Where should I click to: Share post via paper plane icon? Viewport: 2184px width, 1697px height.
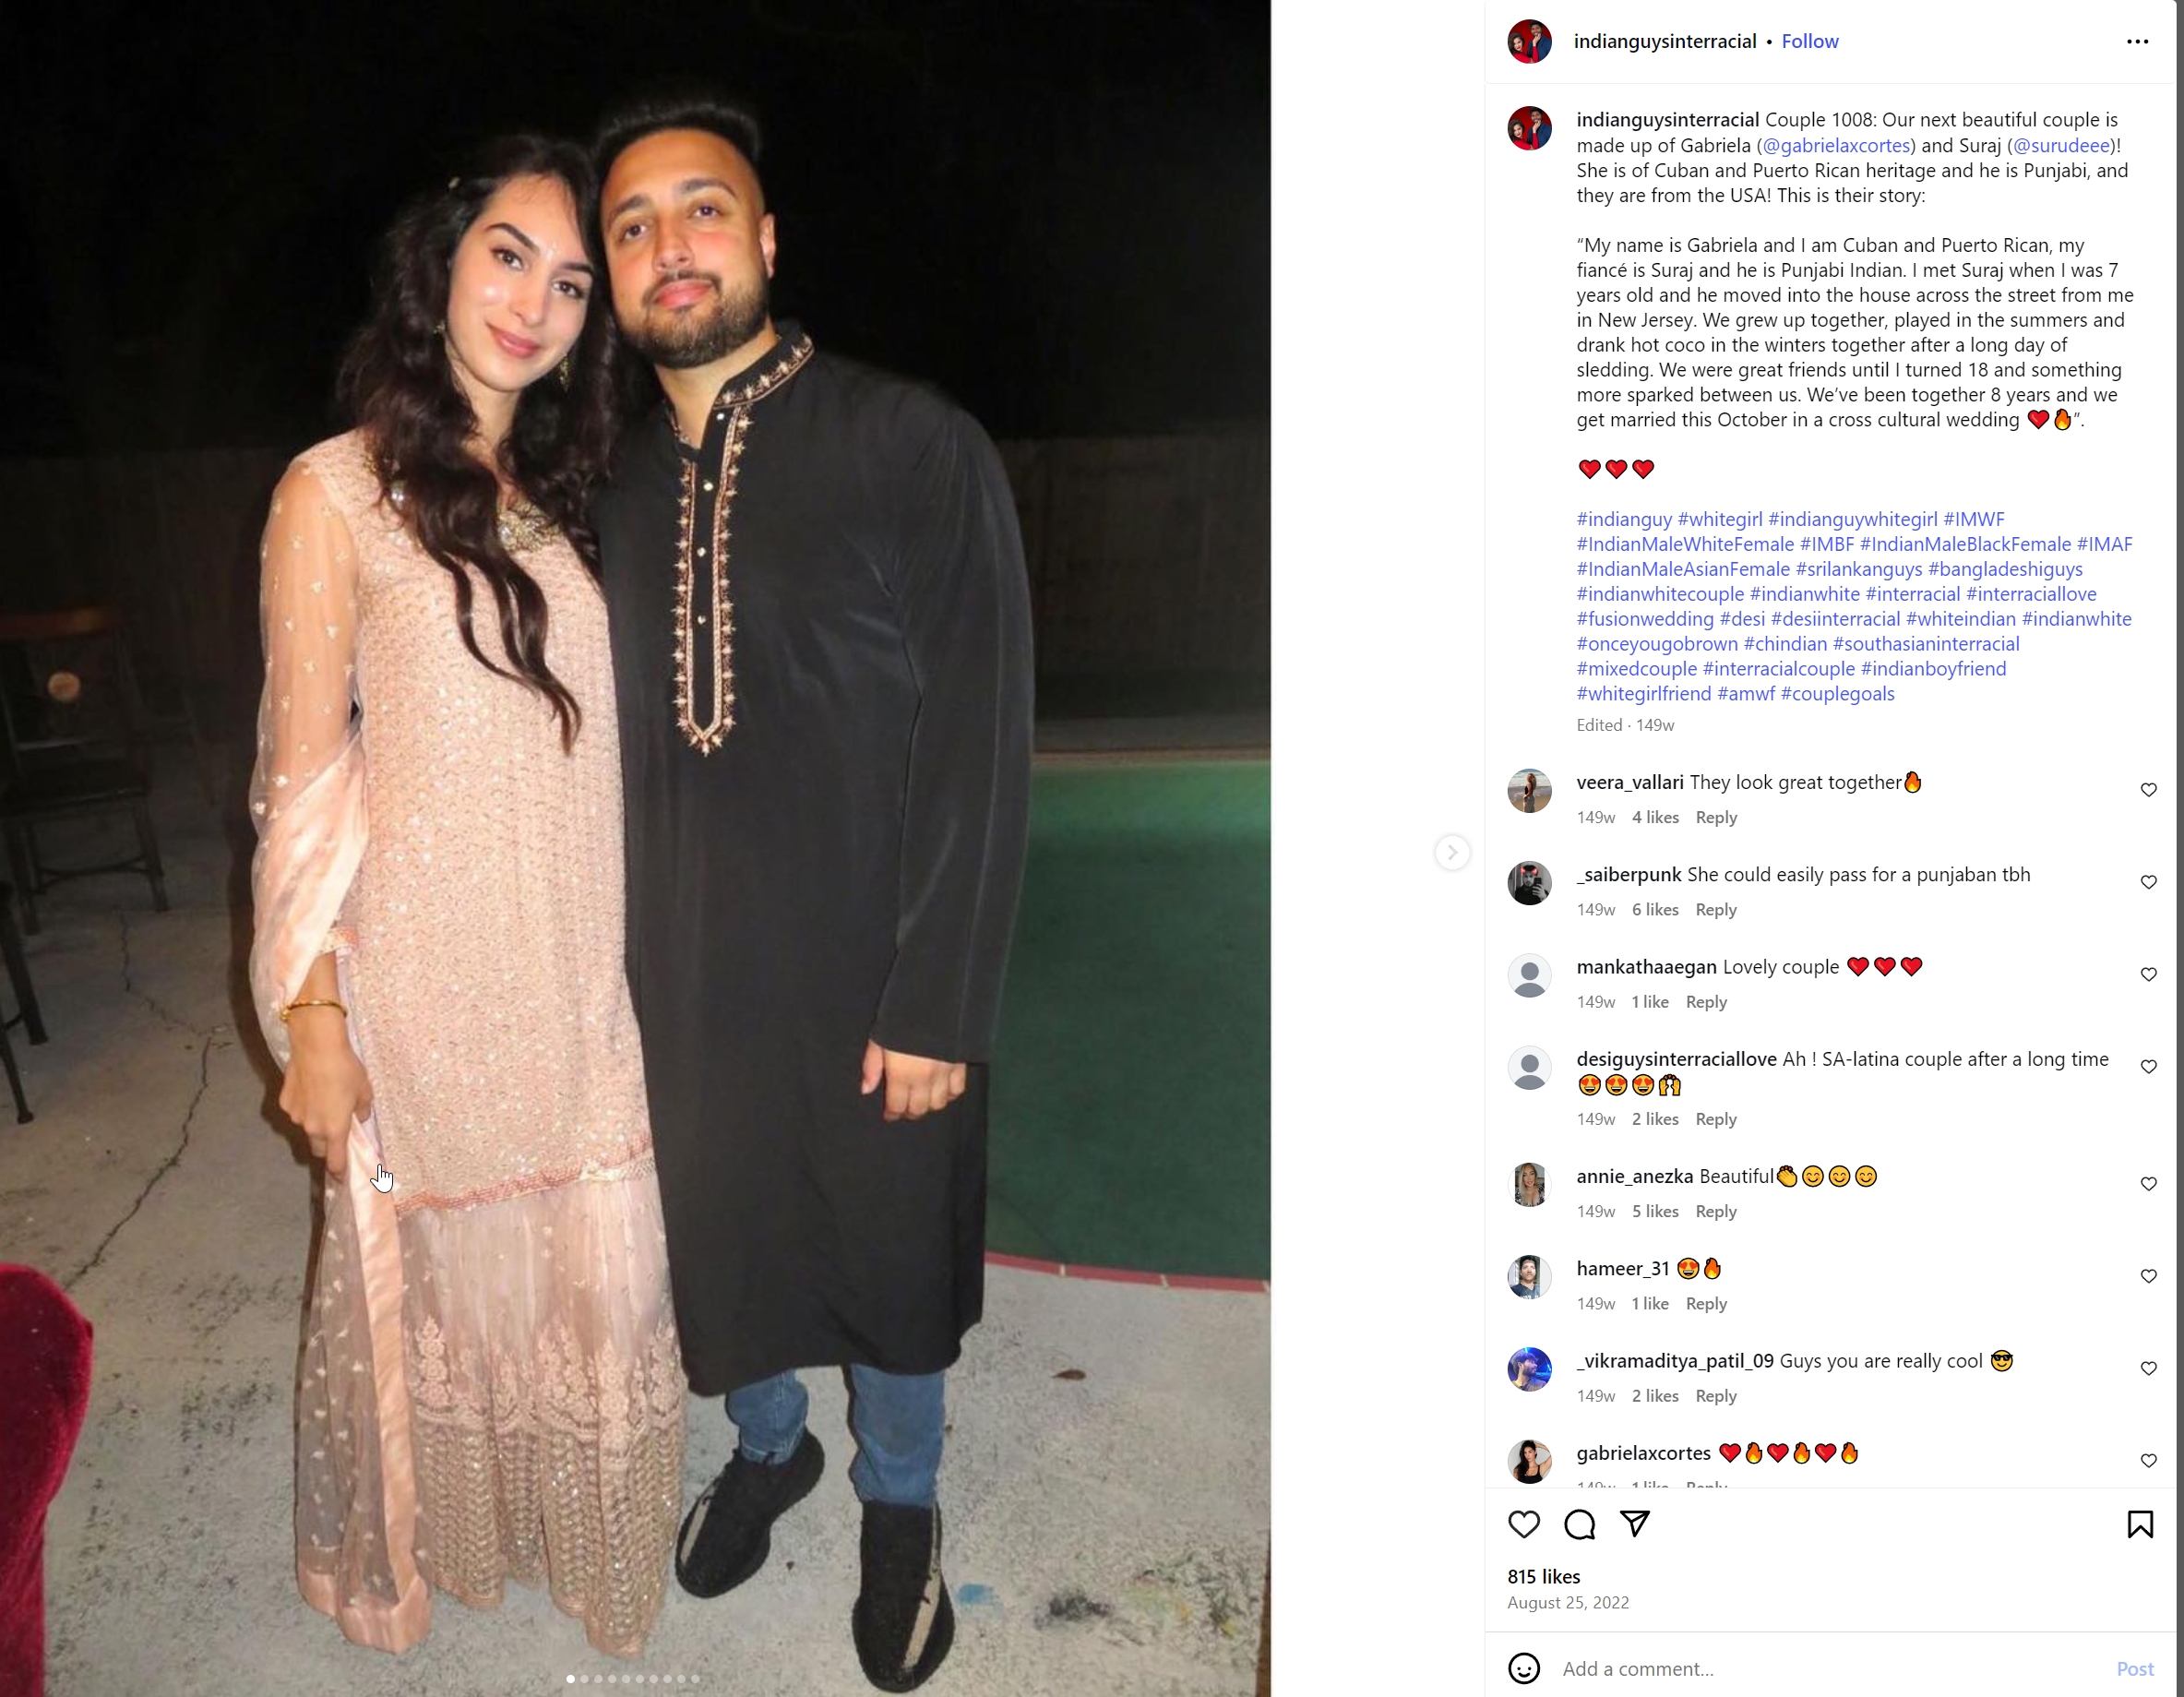click(1635, 1523)
